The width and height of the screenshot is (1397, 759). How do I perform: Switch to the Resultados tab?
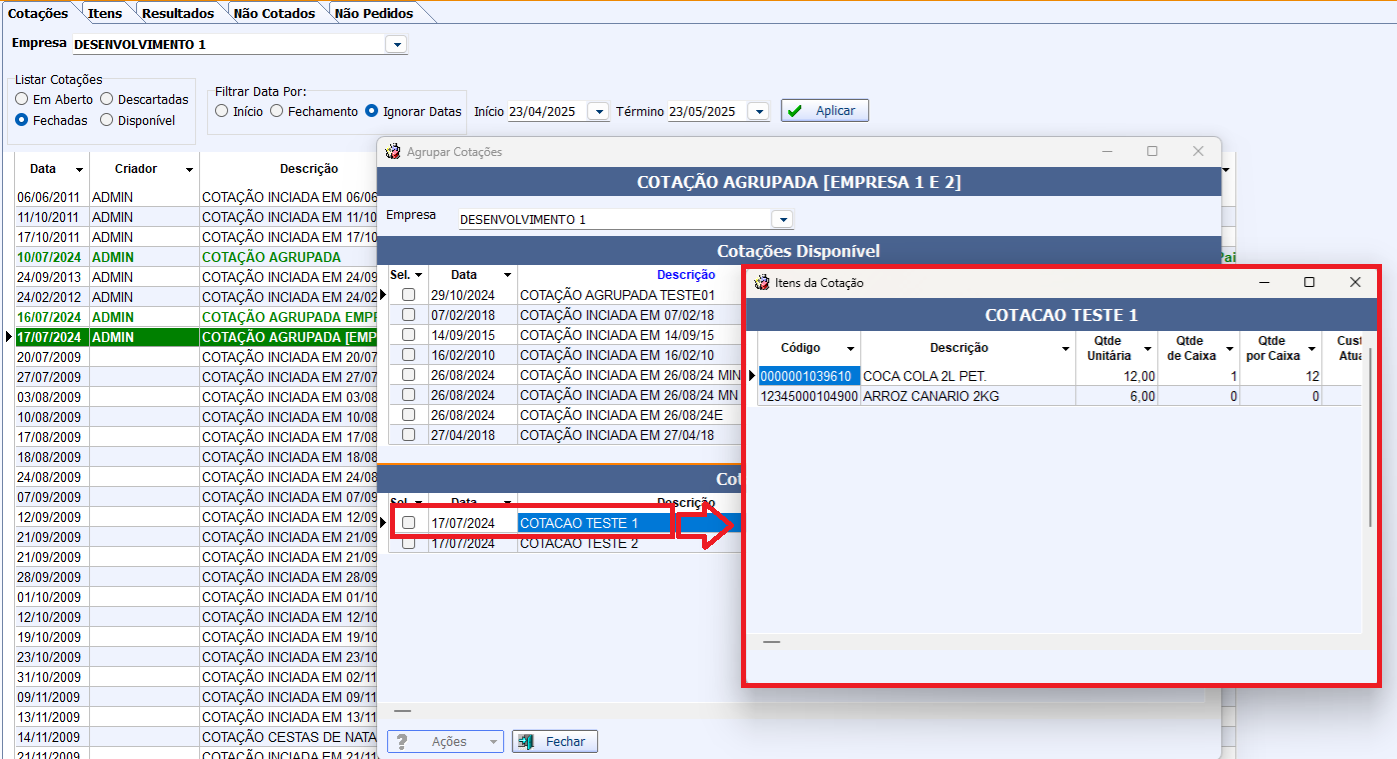(177, 14)
